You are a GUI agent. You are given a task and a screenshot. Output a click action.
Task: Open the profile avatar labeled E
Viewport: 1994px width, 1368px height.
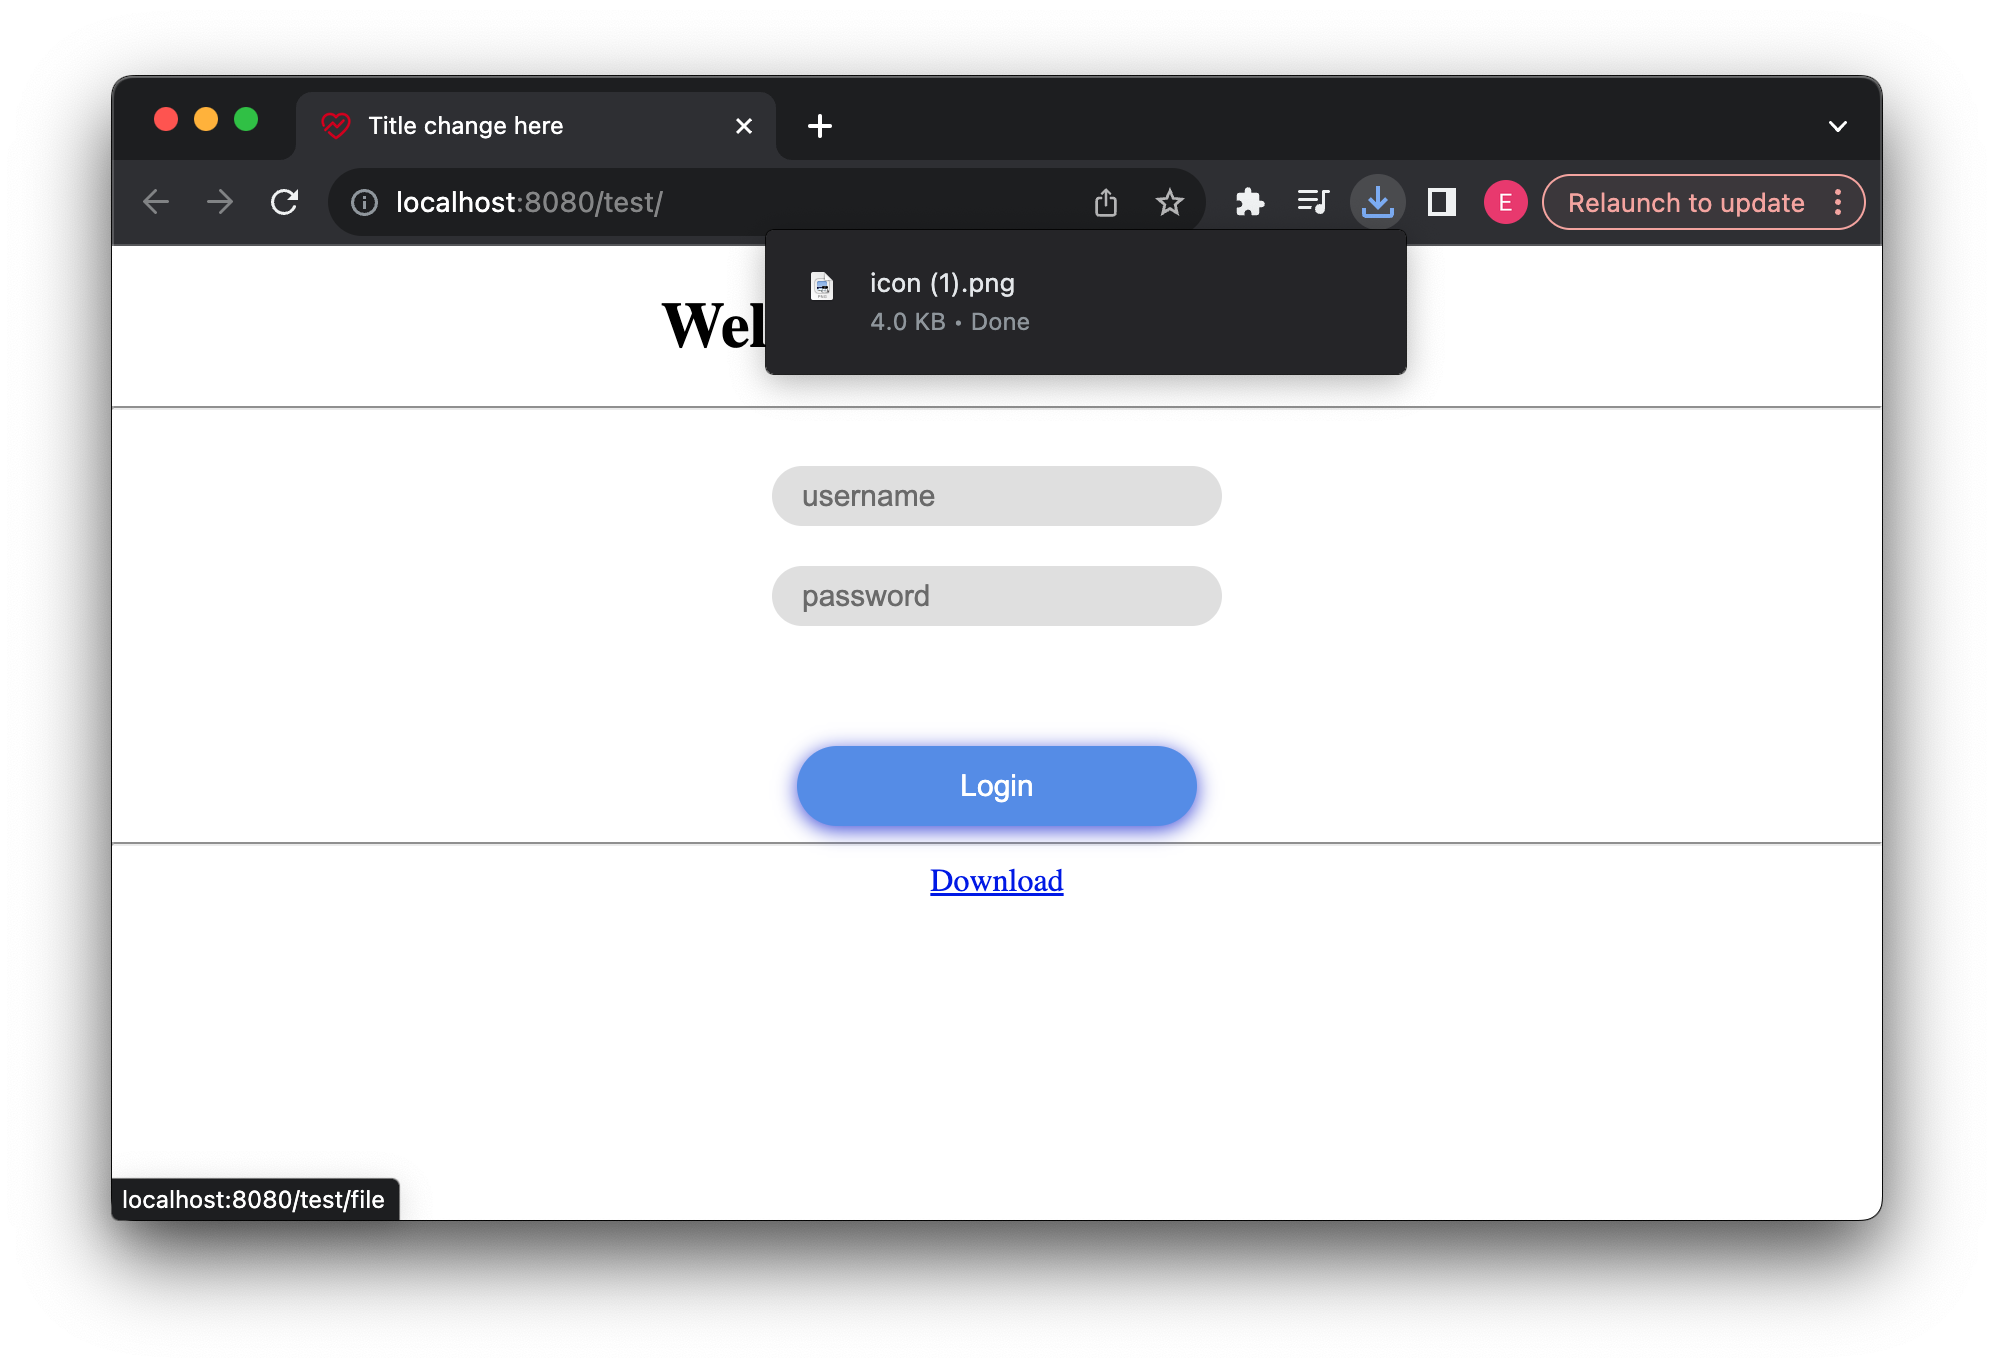click(1504, 201)
